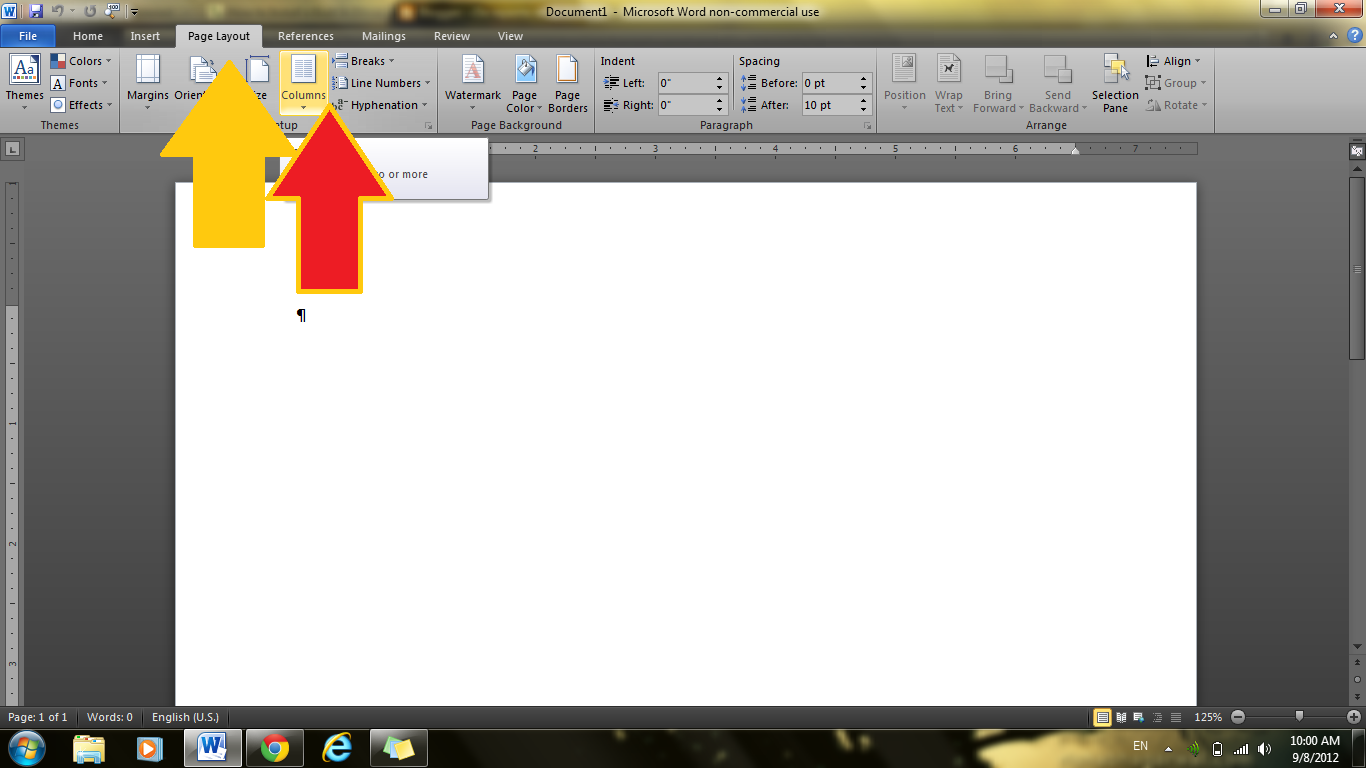Click the Spacing After value field

830,105
